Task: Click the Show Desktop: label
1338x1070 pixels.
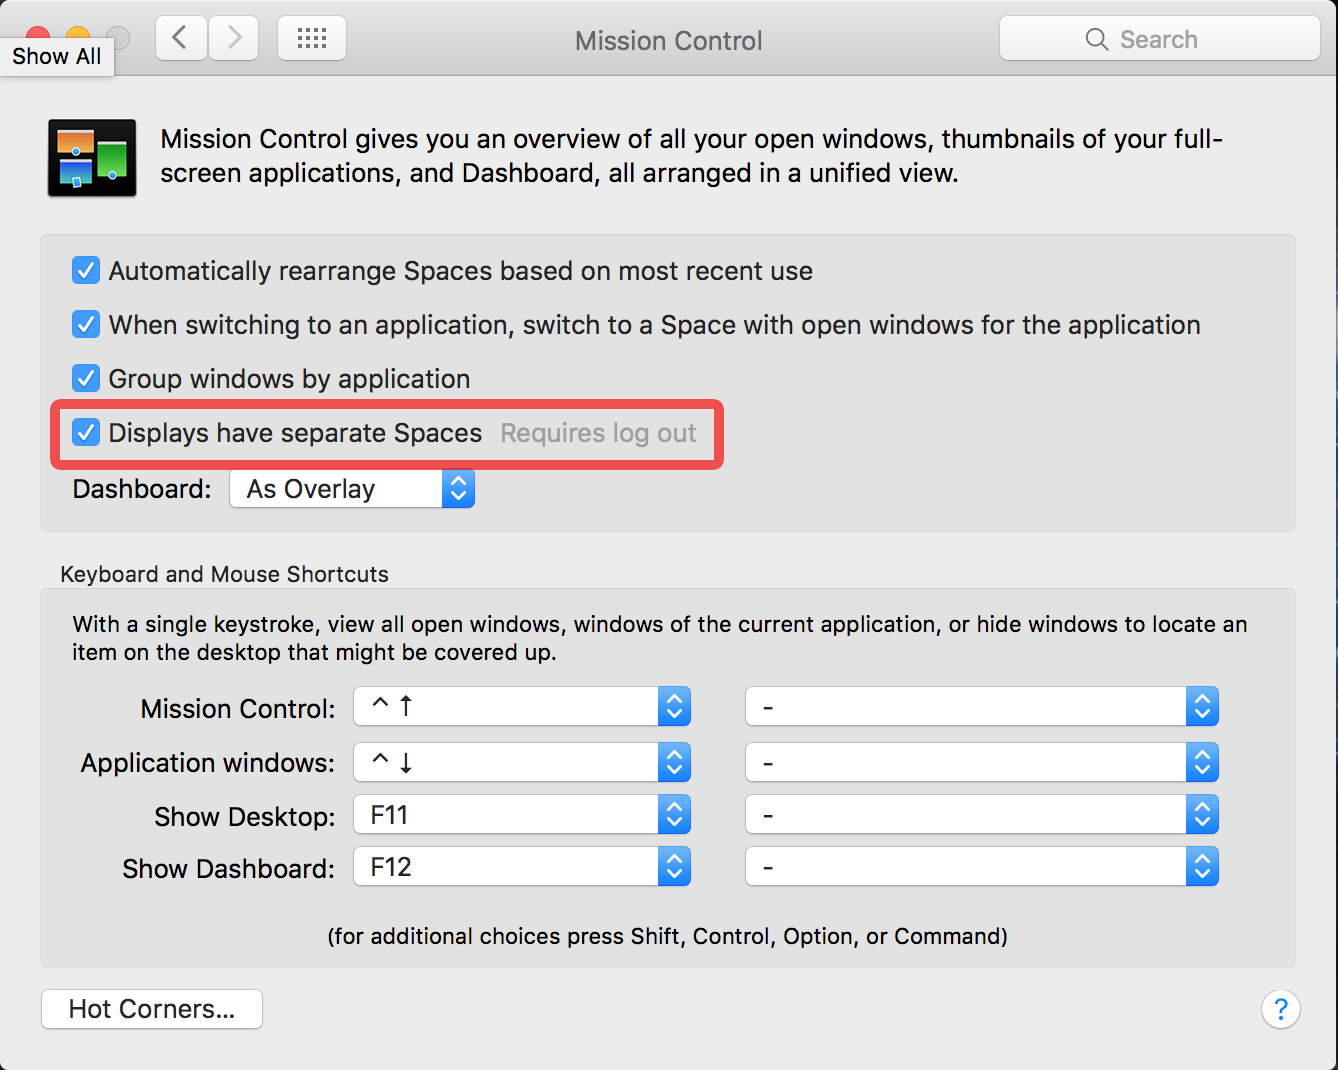Action: tap(245, 817)
